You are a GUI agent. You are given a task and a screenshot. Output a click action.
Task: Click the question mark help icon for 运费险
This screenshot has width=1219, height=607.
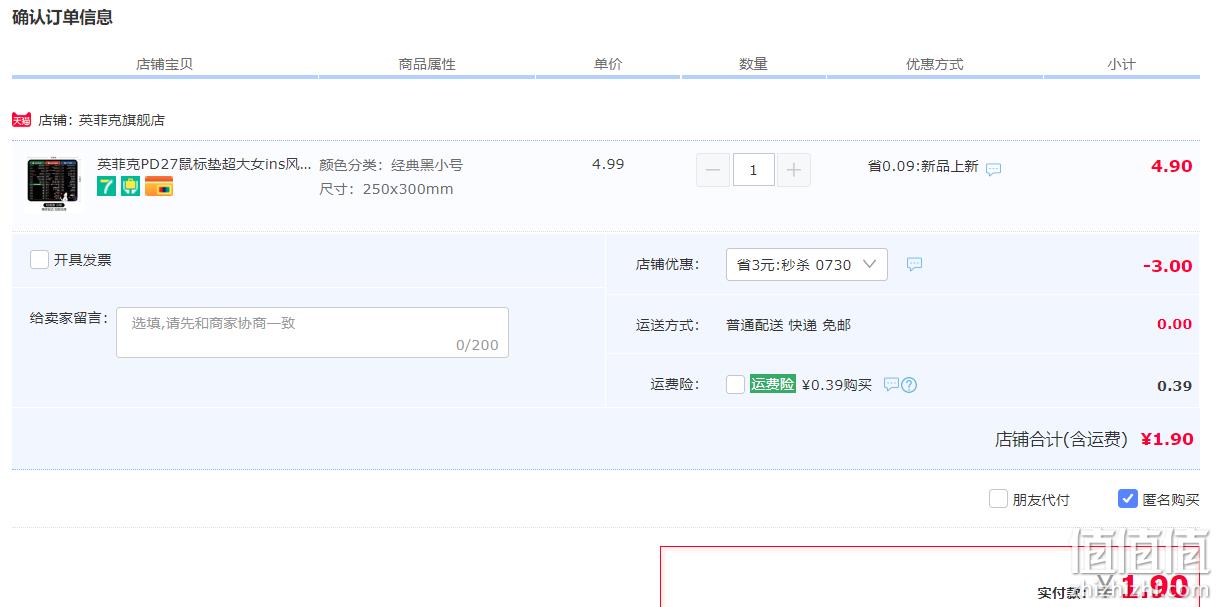909,385
